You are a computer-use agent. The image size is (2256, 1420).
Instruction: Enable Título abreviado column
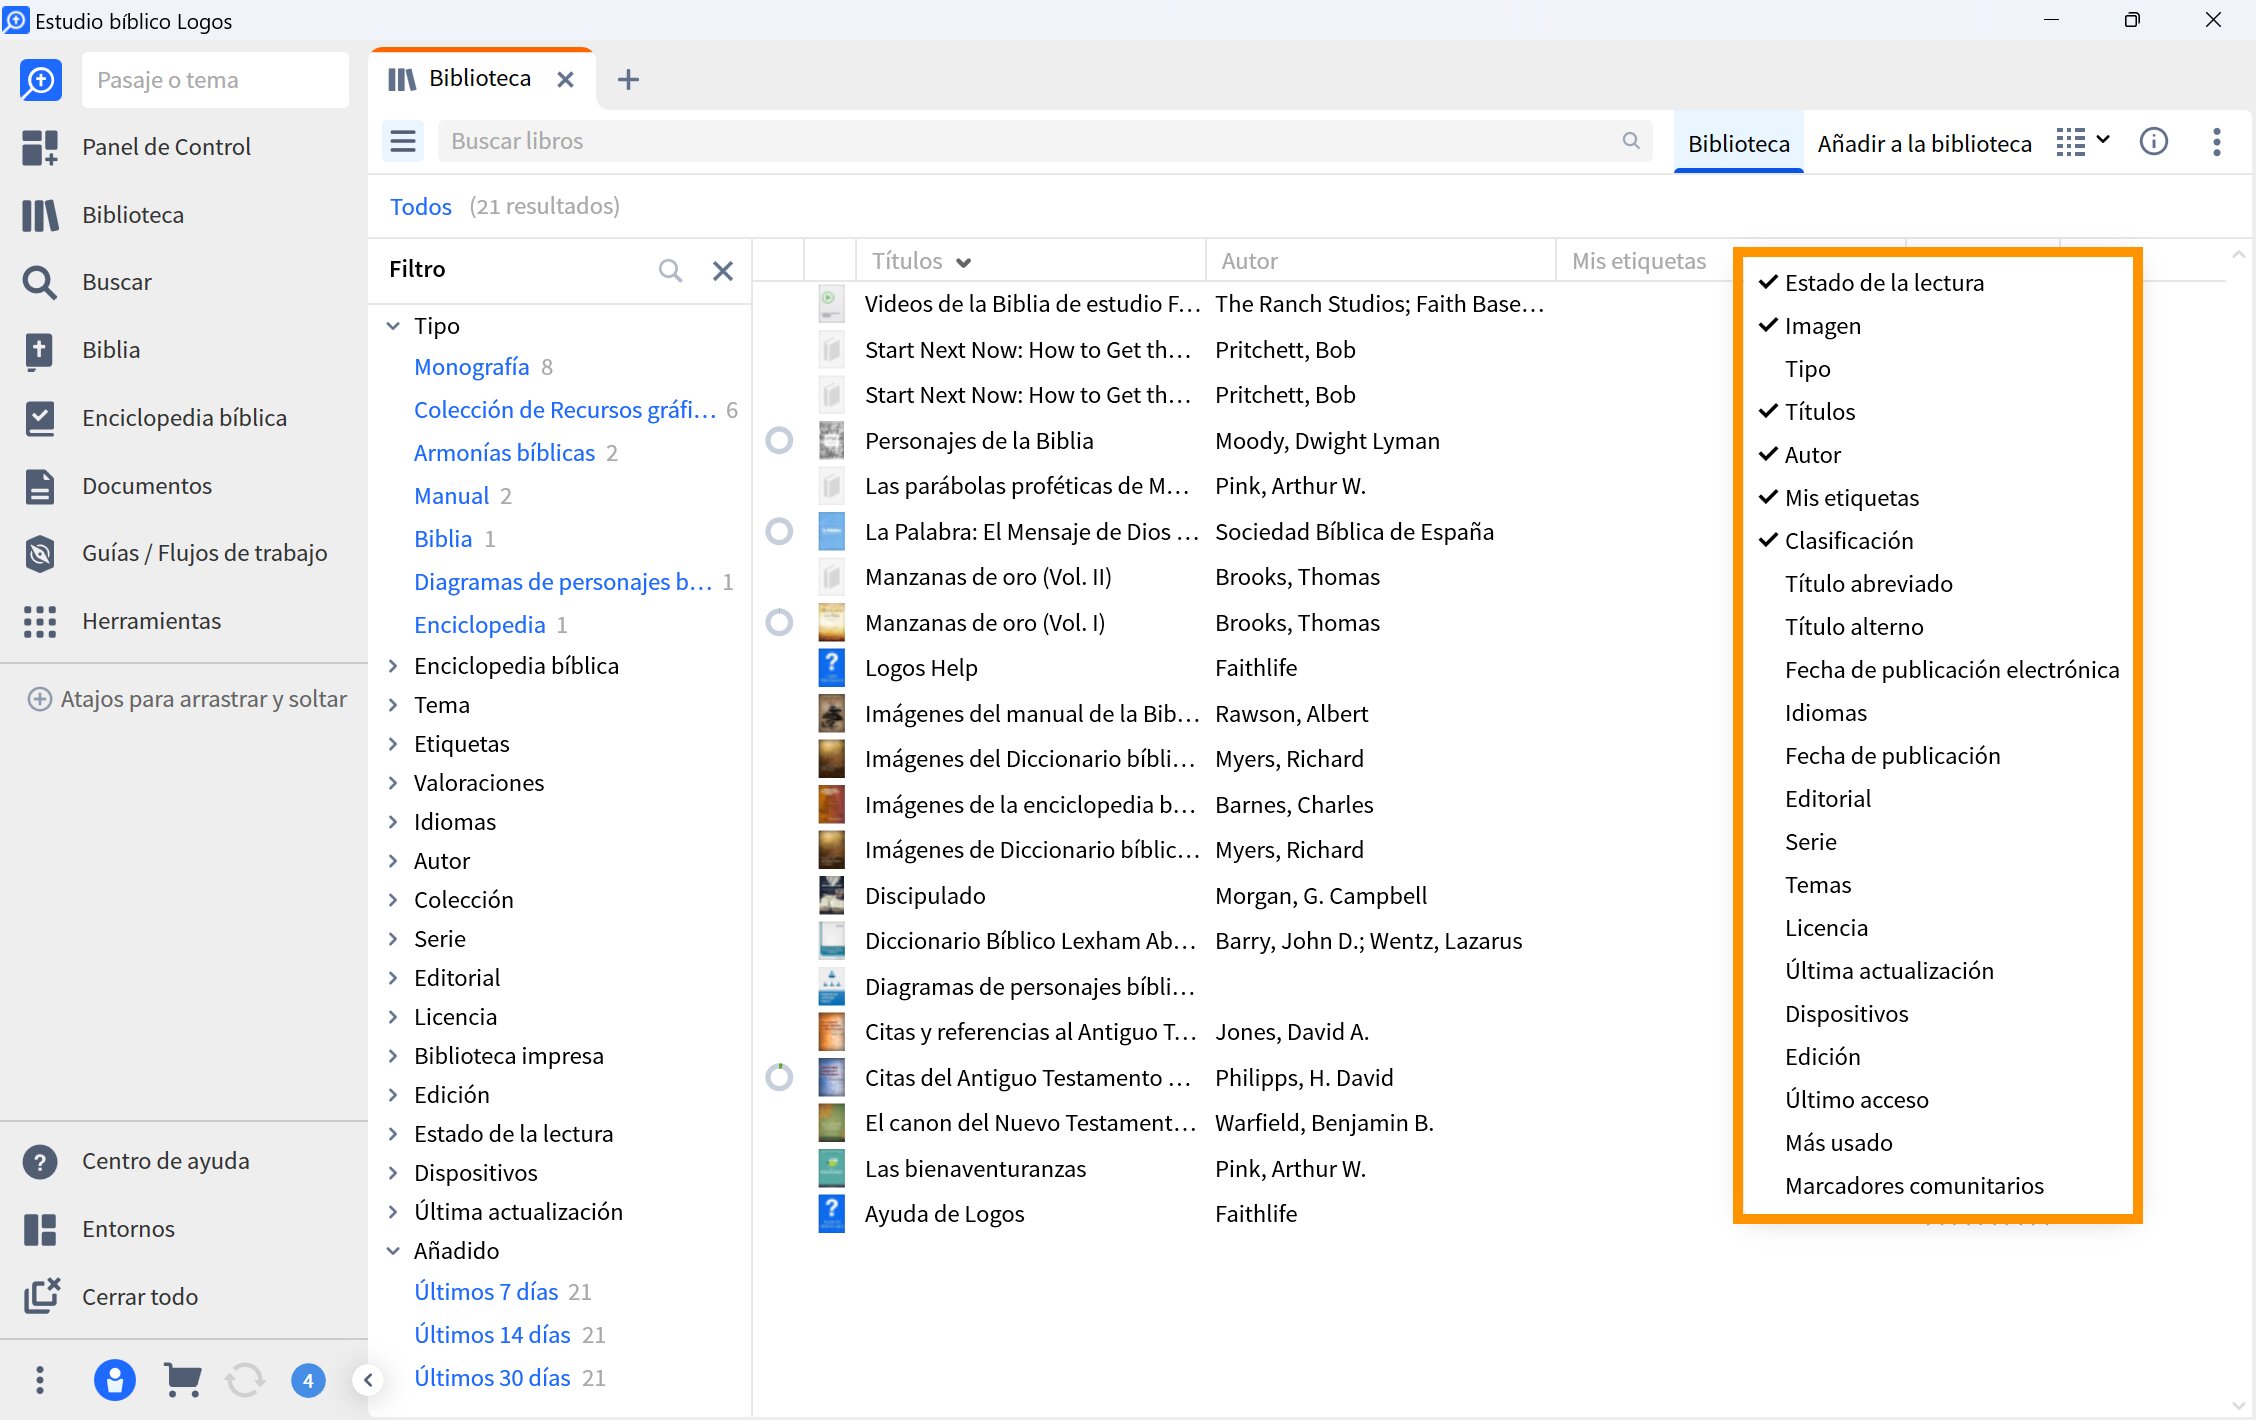1868,584
